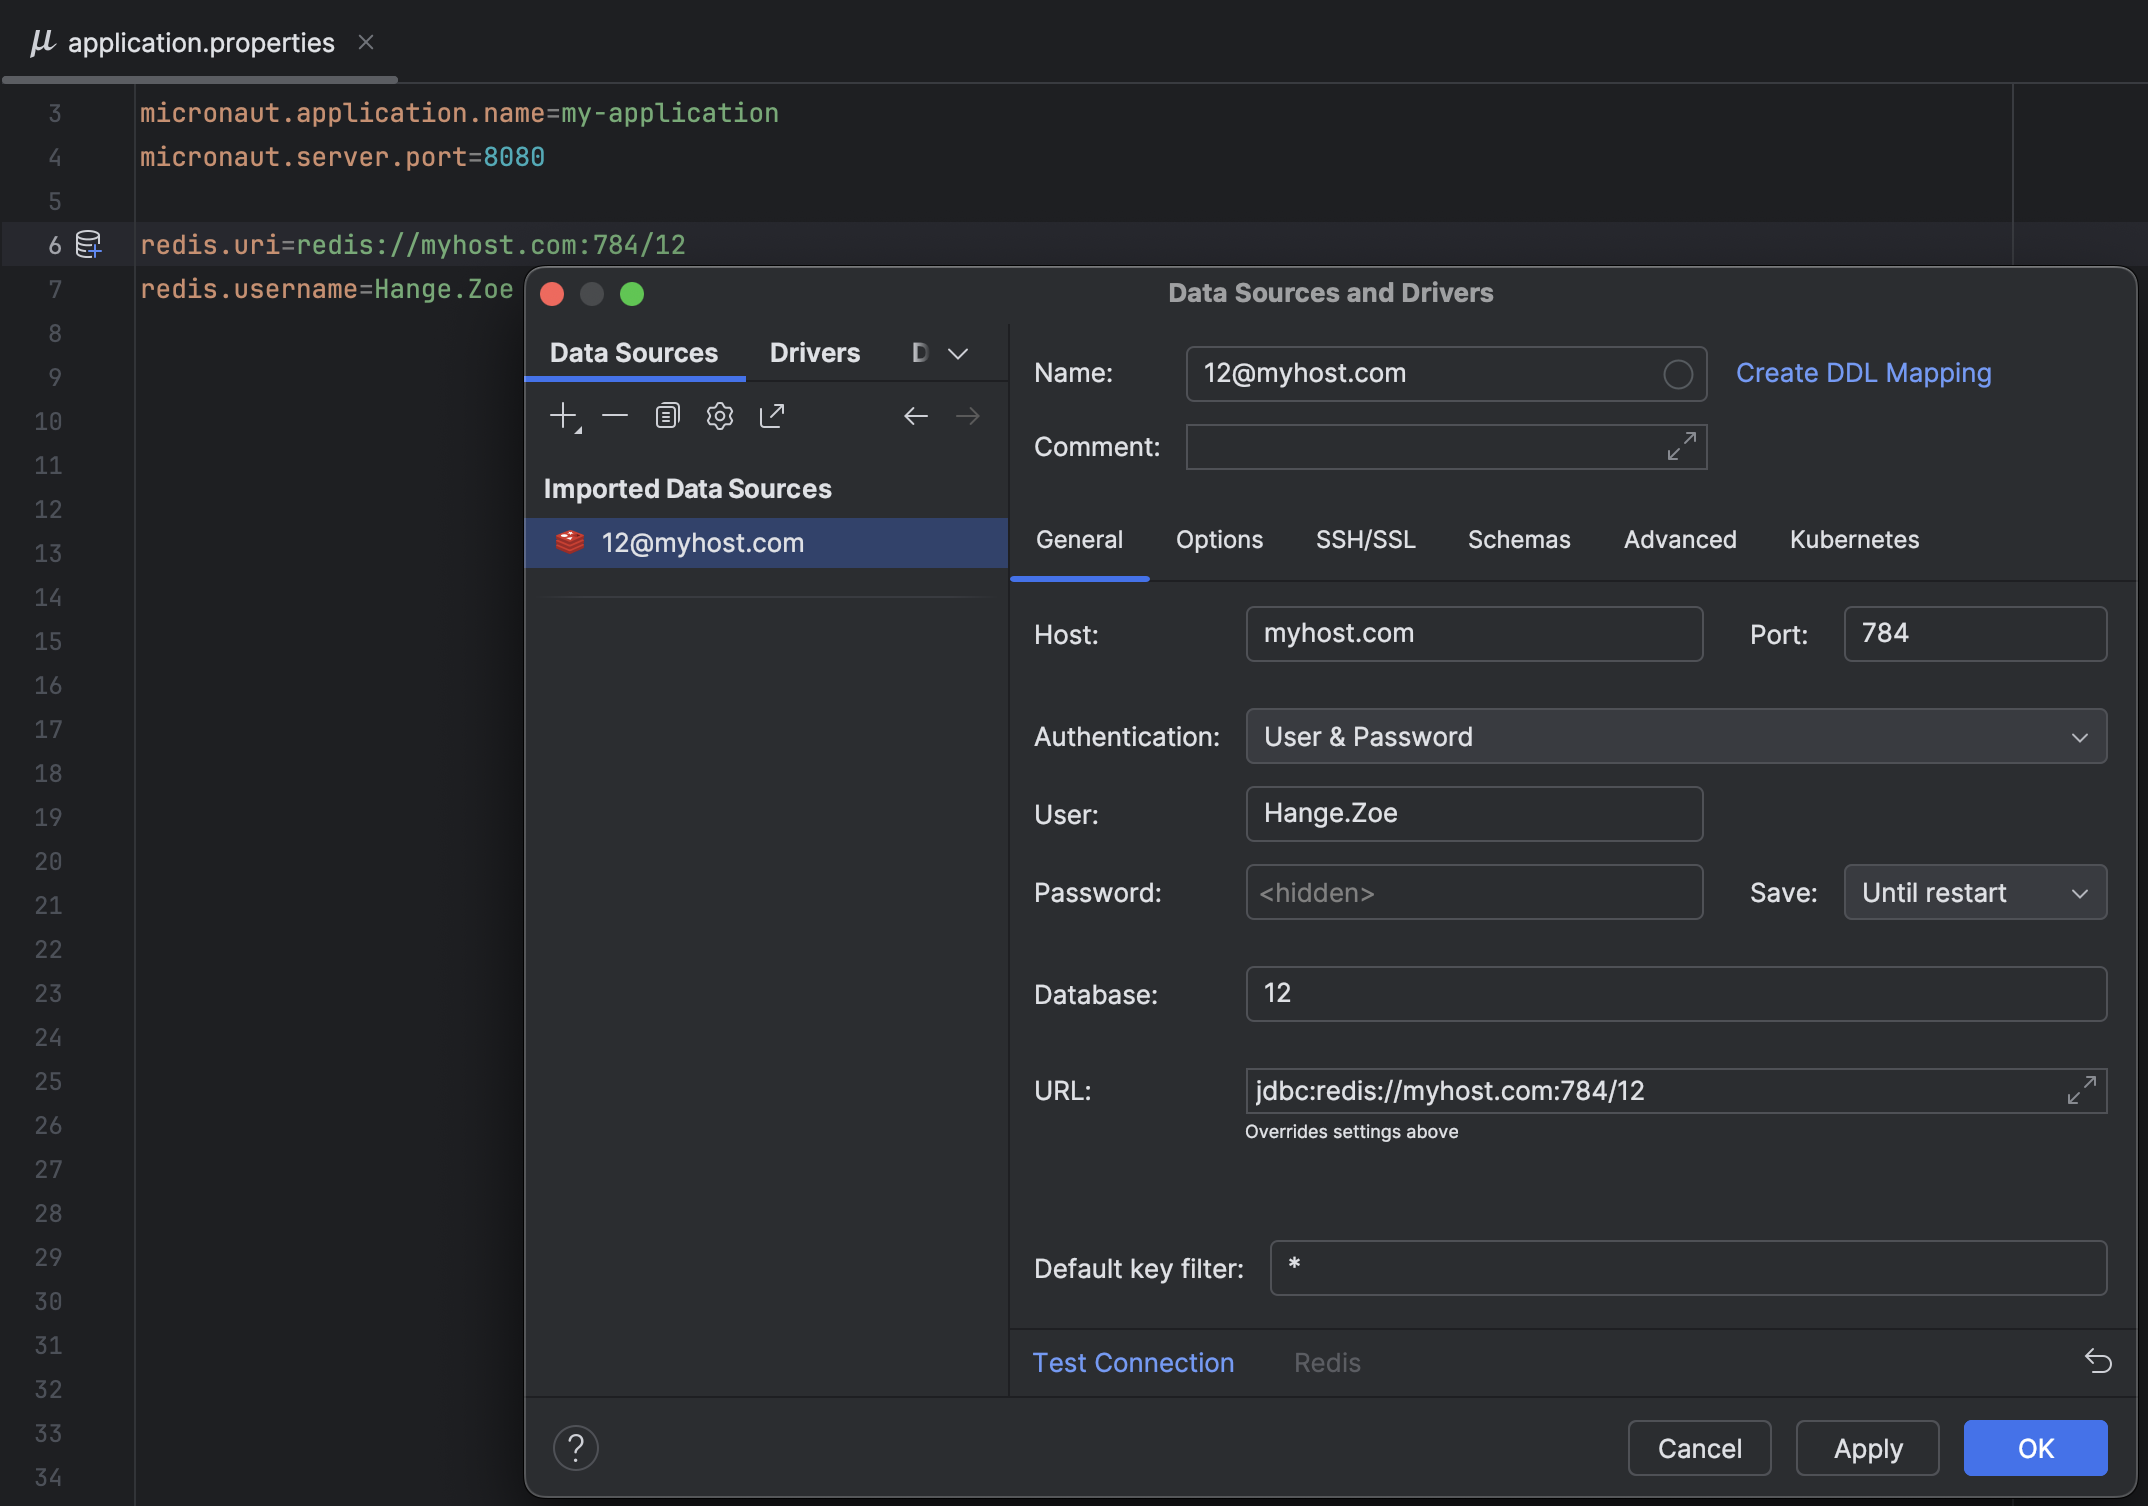Expand the URL field editor icon
Image resolution: width=2148 pixels, height=1506 pixels.
[2081, 1091]
